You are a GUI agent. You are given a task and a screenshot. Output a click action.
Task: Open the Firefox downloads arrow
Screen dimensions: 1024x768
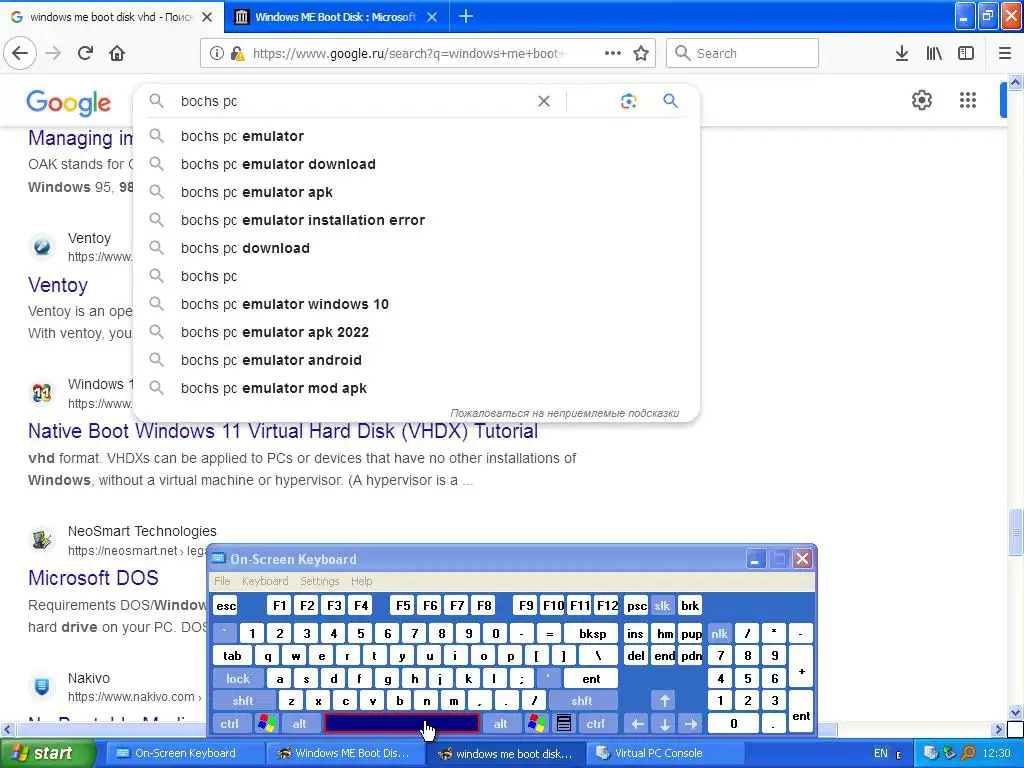pyautogui.click(x=902, y=53)
